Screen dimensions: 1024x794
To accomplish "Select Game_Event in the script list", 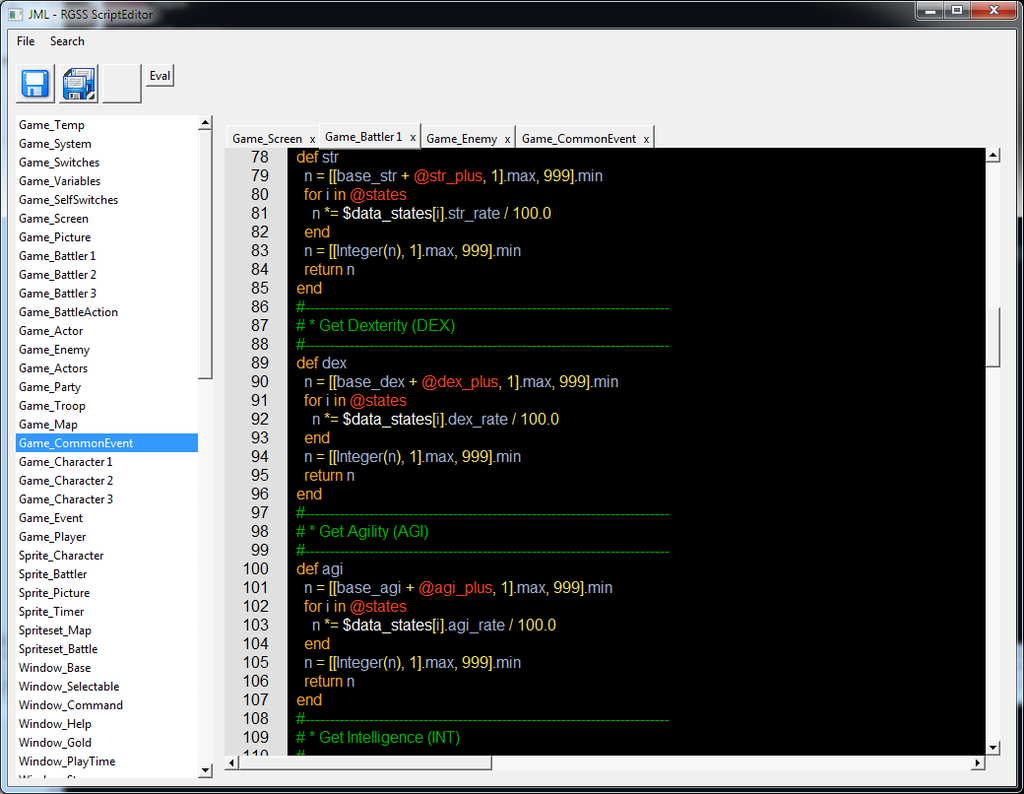I will point(106,518).
